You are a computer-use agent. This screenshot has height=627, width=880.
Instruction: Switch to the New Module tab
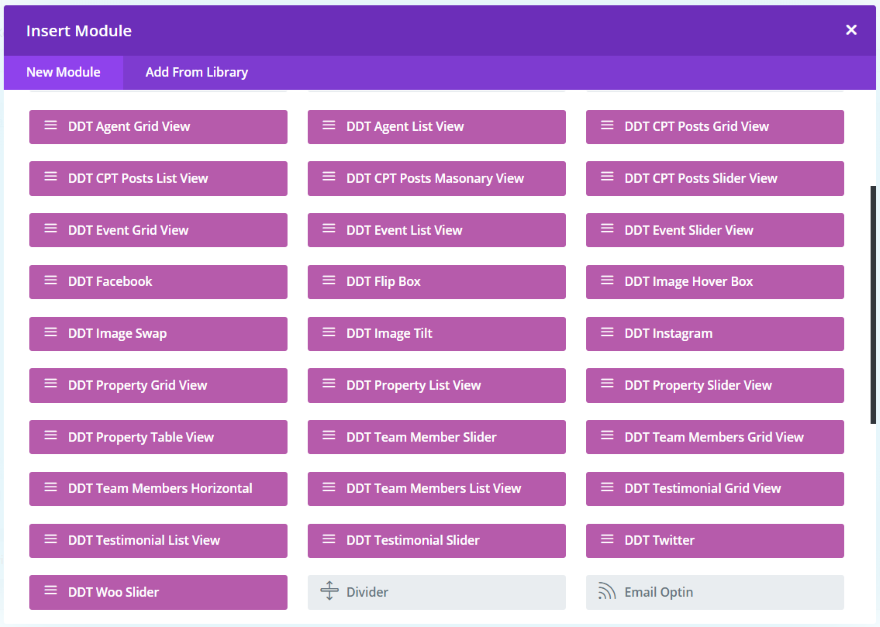[63, 72]
